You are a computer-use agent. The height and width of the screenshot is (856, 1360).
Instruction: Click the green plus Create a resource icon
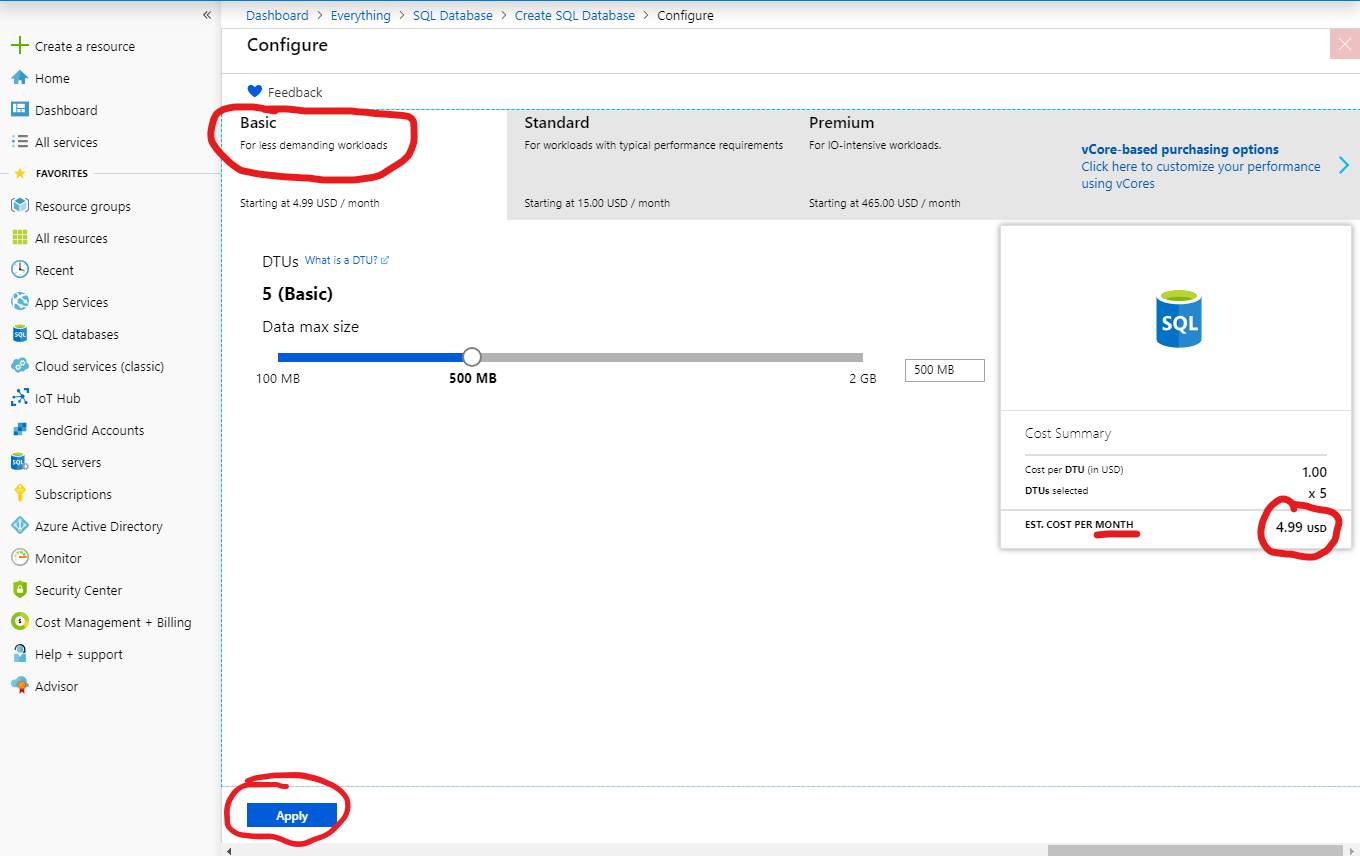19,46
